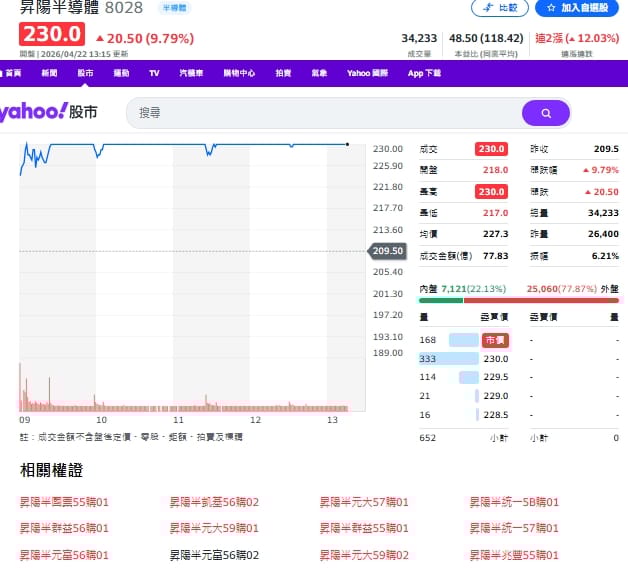Click the 內盤/外盤 ratio bar
The width and height of the screenshot is (628, 570).
pyautogui.click(x=518, y=299)
